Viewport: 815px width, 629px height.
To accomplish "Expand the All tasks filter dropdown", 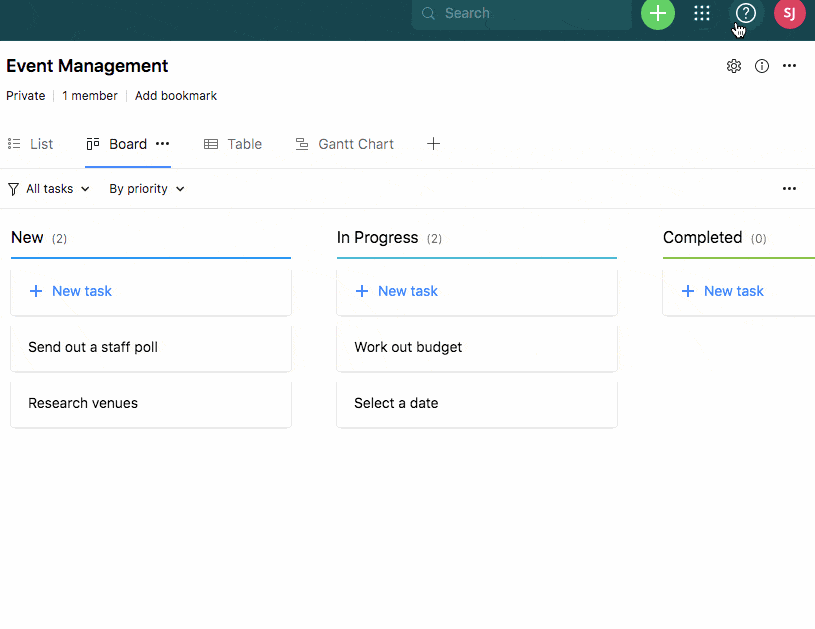I will [x=49, y=189].
